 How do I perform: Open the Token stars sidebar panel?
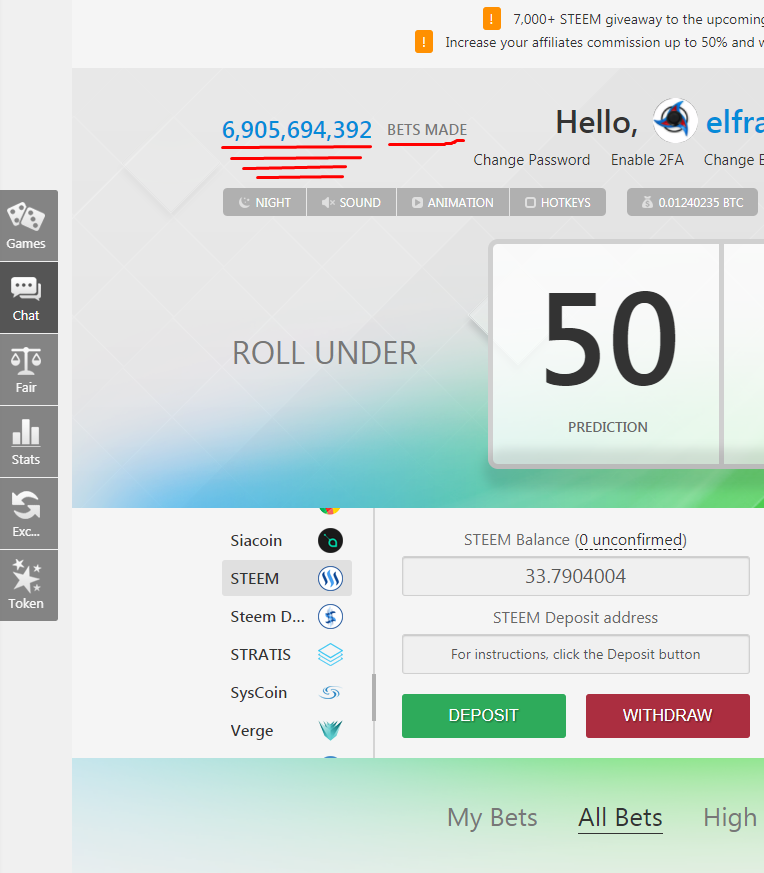pyautogui.click(x=28, y=585)
